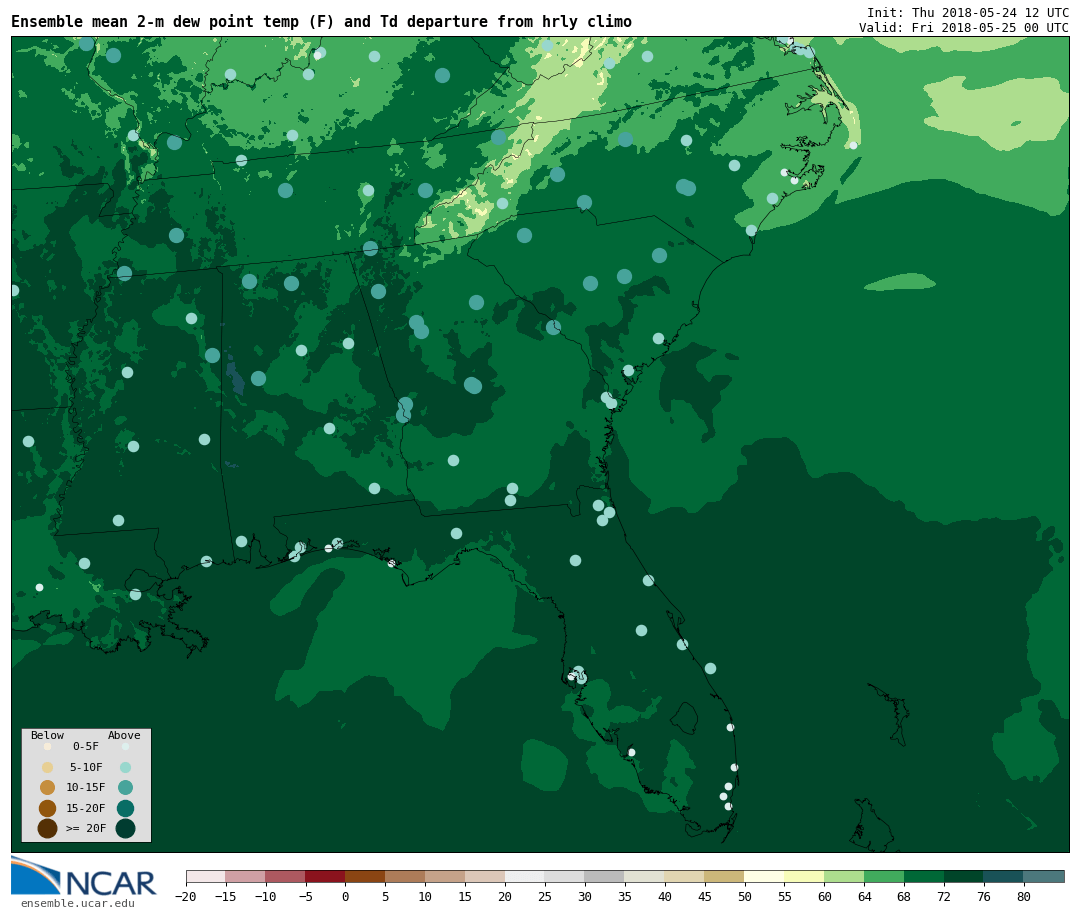Pick the -5 to 0 dark red swatch
The height and width of the screenshot is (915, 1080).
[325, 876]
